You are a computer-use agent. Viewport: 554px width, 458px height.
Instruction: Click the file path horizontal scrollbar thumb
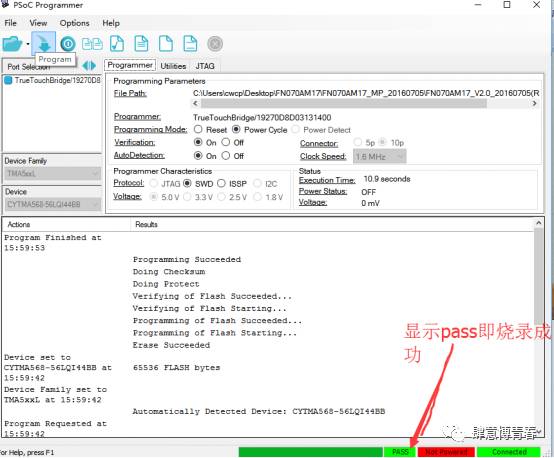(343, 104)
